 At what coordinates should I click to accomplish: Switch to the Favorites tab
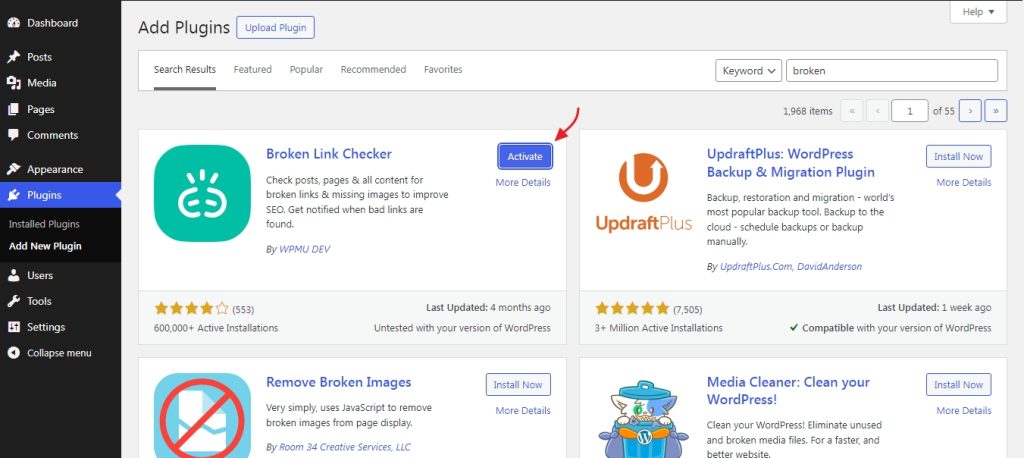click(443, 69)
